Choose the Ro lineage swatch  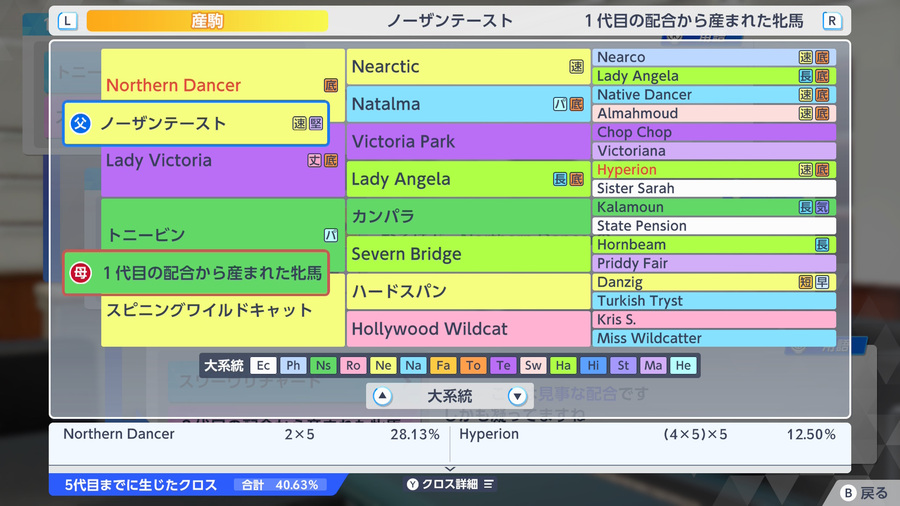click(353, 365)
